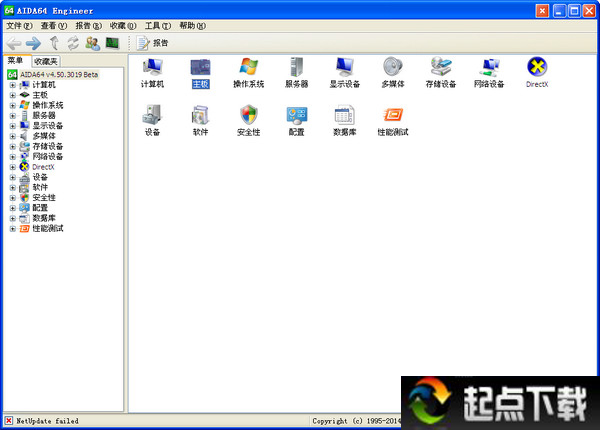
Task: Click the AIDA64 title bar logo icon
Action: (x=9, y=11)
